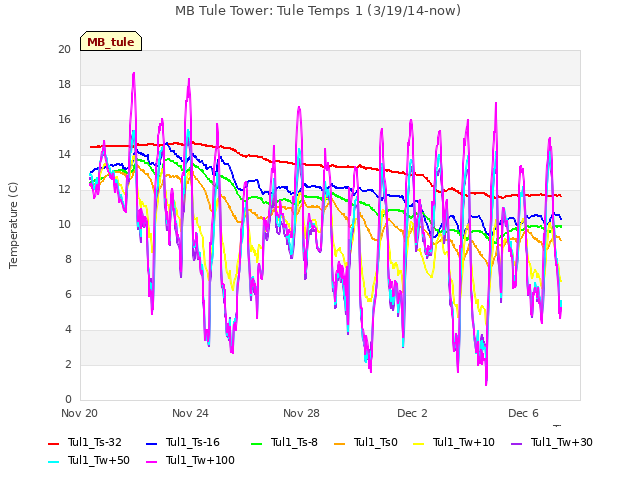
Task: Click the 14 y-axis tick label
Action: click(64, 155)
